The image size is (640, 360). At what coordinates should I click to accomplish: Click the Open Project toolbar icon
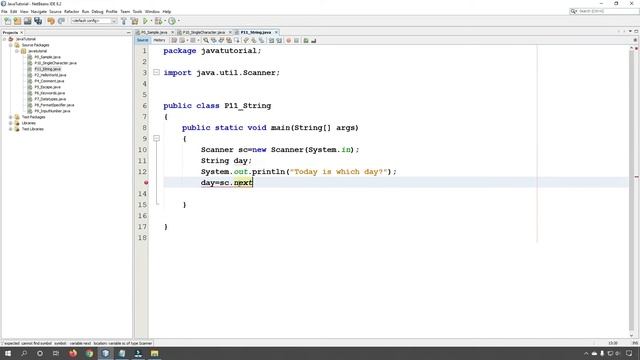click(27, 21)
